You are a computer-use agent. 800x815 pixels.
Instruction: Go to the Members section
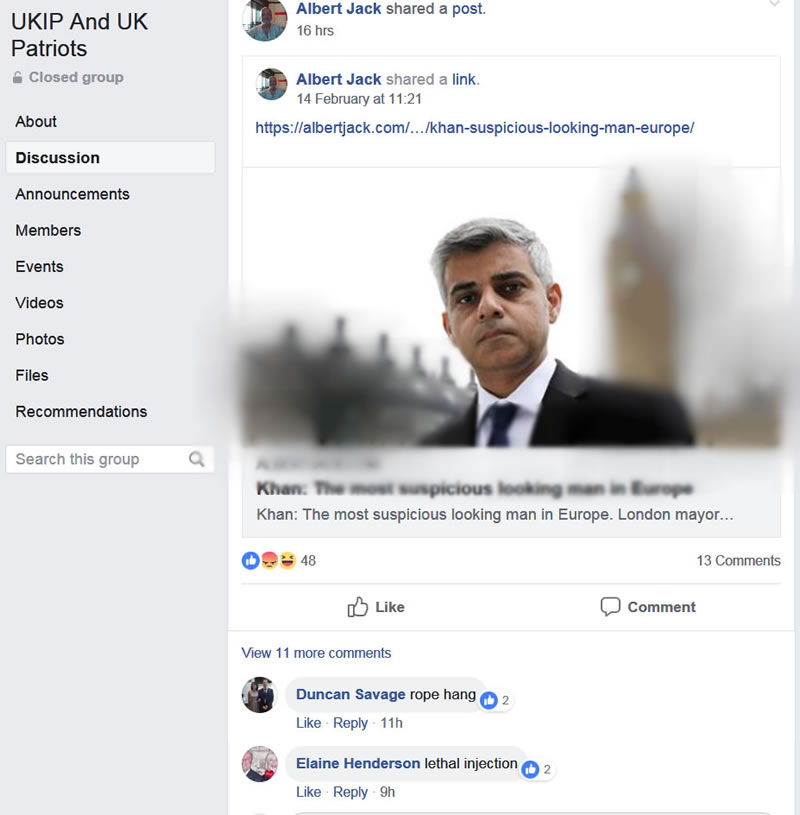[48, 230]
